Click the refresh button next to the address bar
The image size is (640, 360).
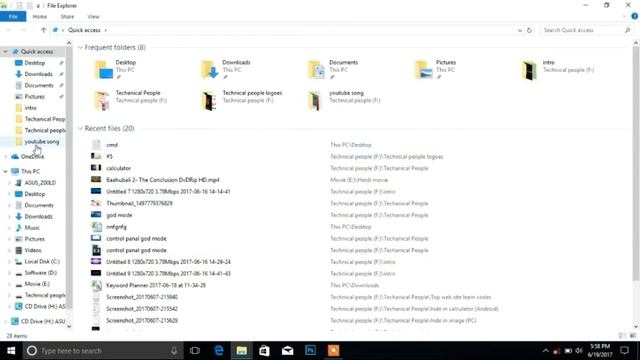529,30
